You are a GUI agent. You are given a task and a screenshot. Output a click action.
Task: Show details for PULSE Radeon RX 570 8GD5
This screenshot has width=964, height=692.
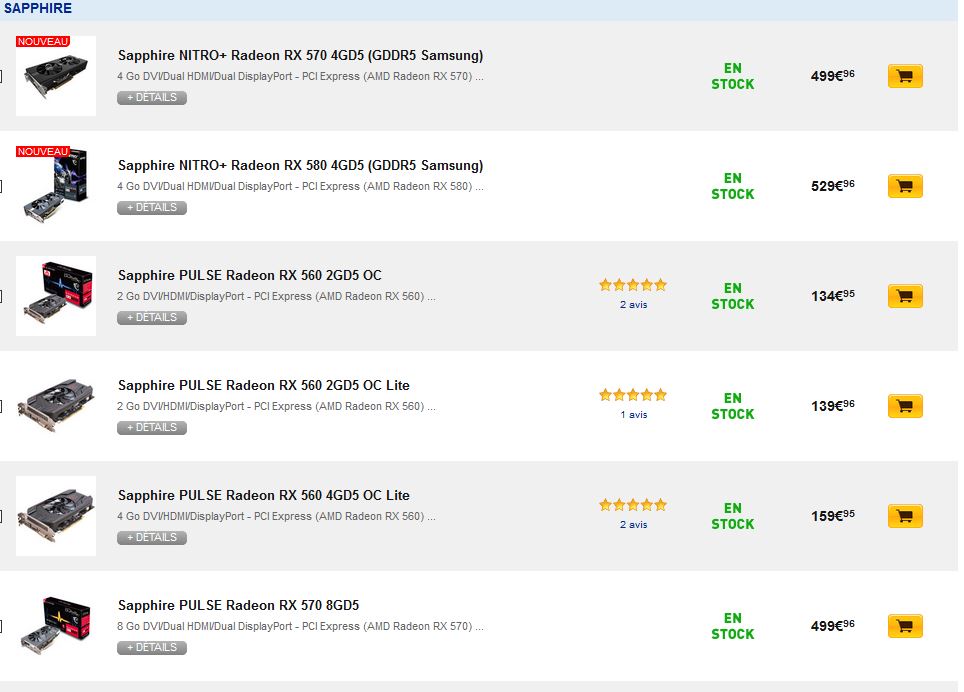tap(152, 648)
